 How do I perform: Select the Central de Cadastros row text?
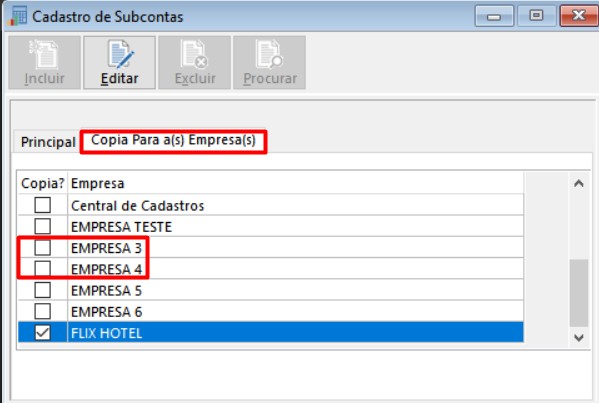[x=138, y=206]
